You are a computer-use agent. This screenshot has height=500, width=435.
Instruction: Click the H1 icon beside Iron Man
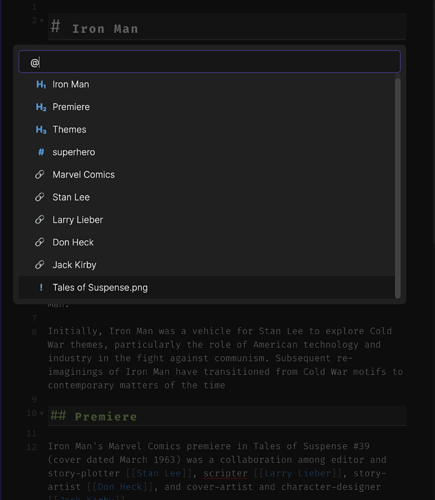41,85
